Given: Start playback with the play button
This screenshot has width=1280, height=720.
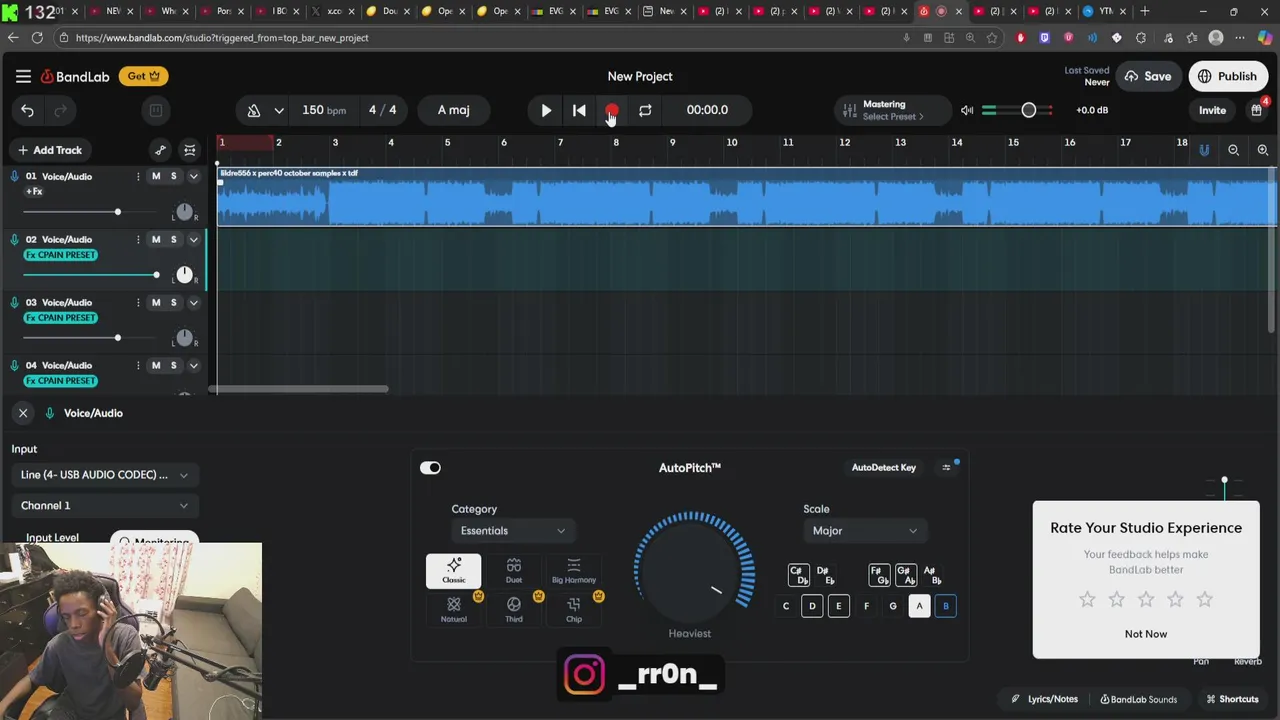Looking at the screenshot, I should [546, 110].
